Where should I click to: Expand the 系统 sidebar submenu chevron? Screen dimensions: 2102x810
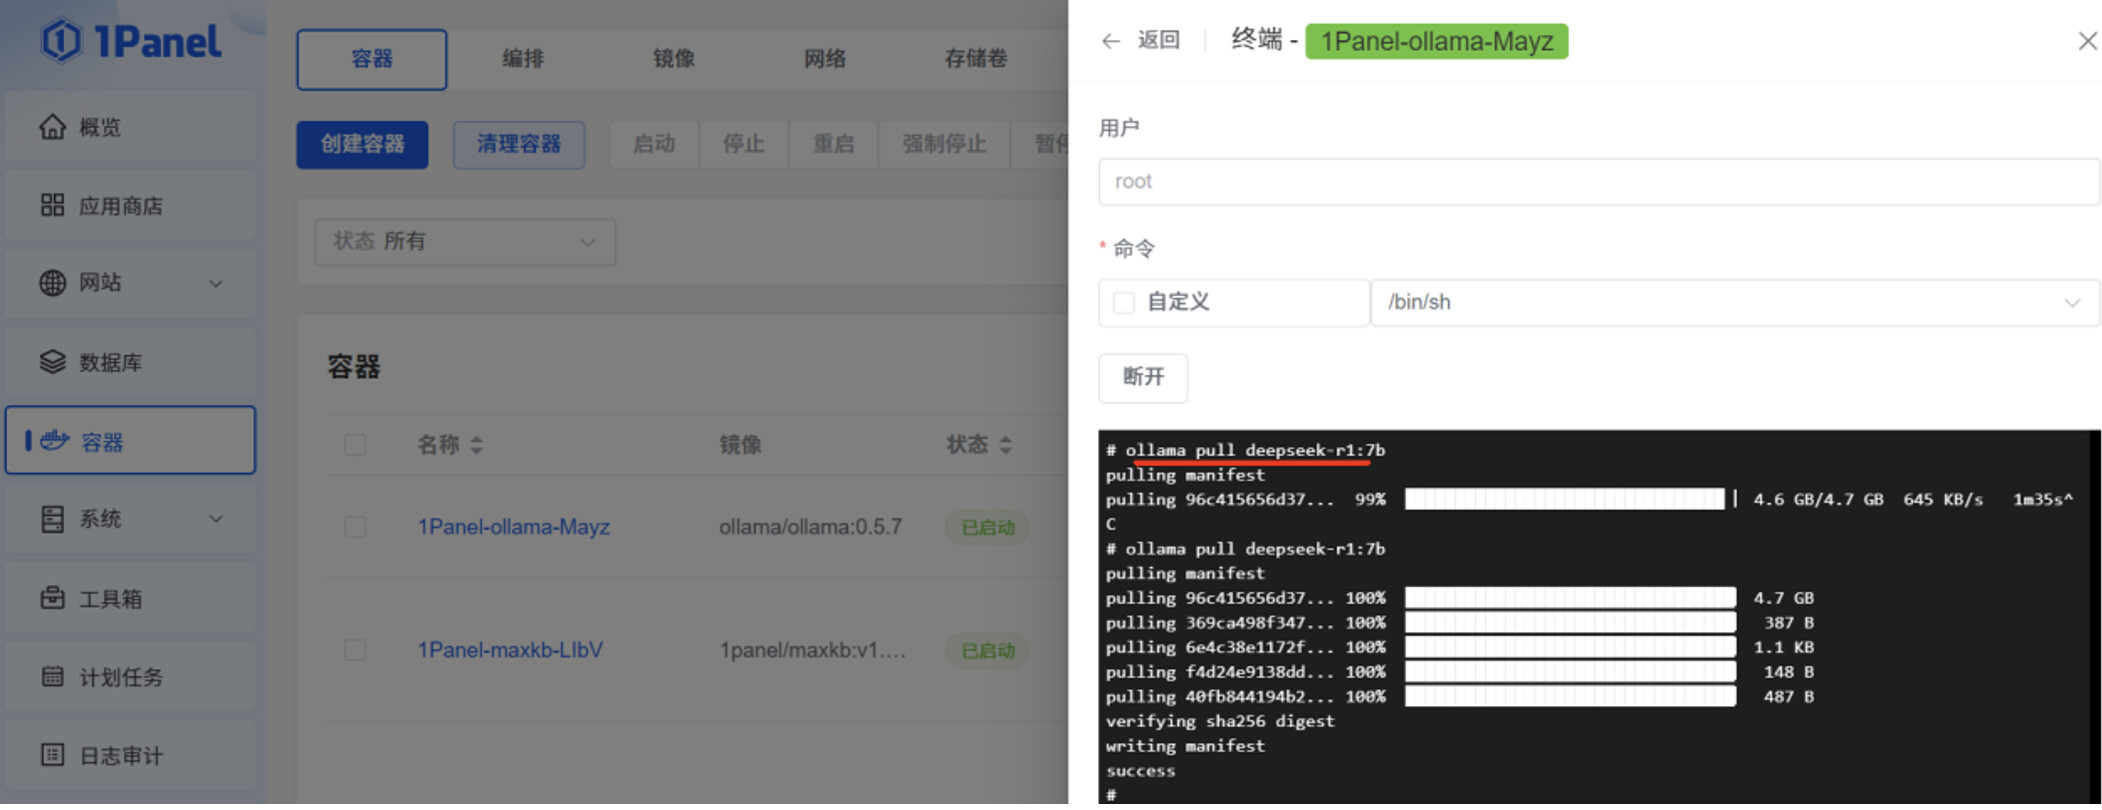(215, 519)
